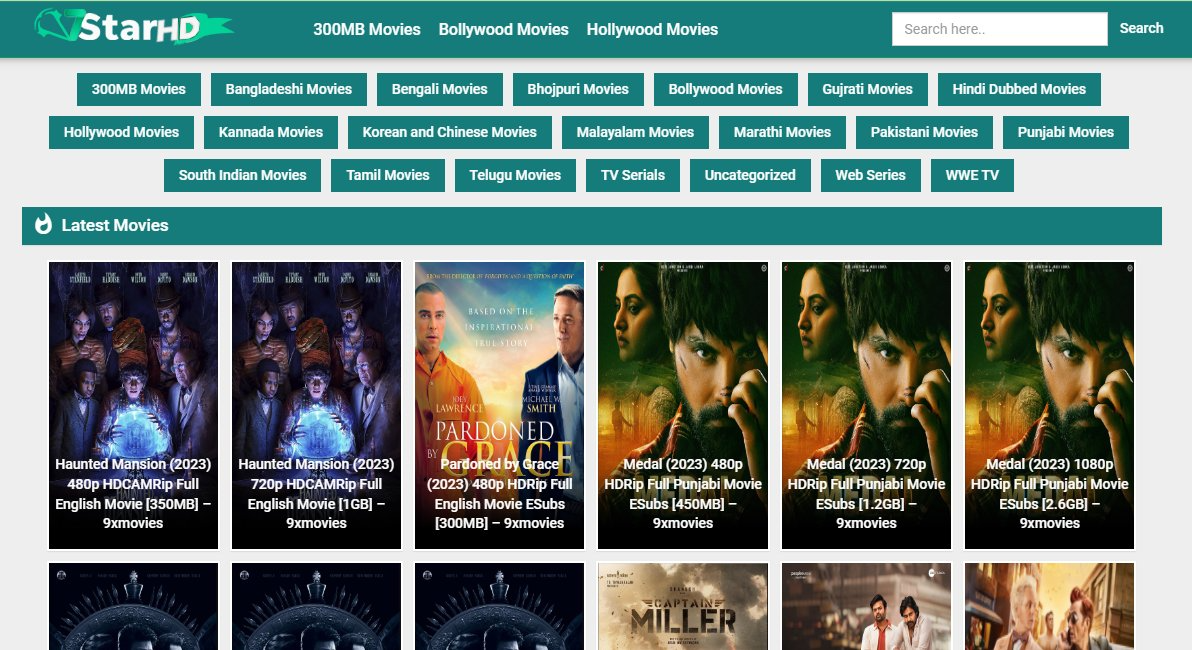
Task: Open the Captain Miller poster
Action: pyautogui.click(x=683, y=606)
